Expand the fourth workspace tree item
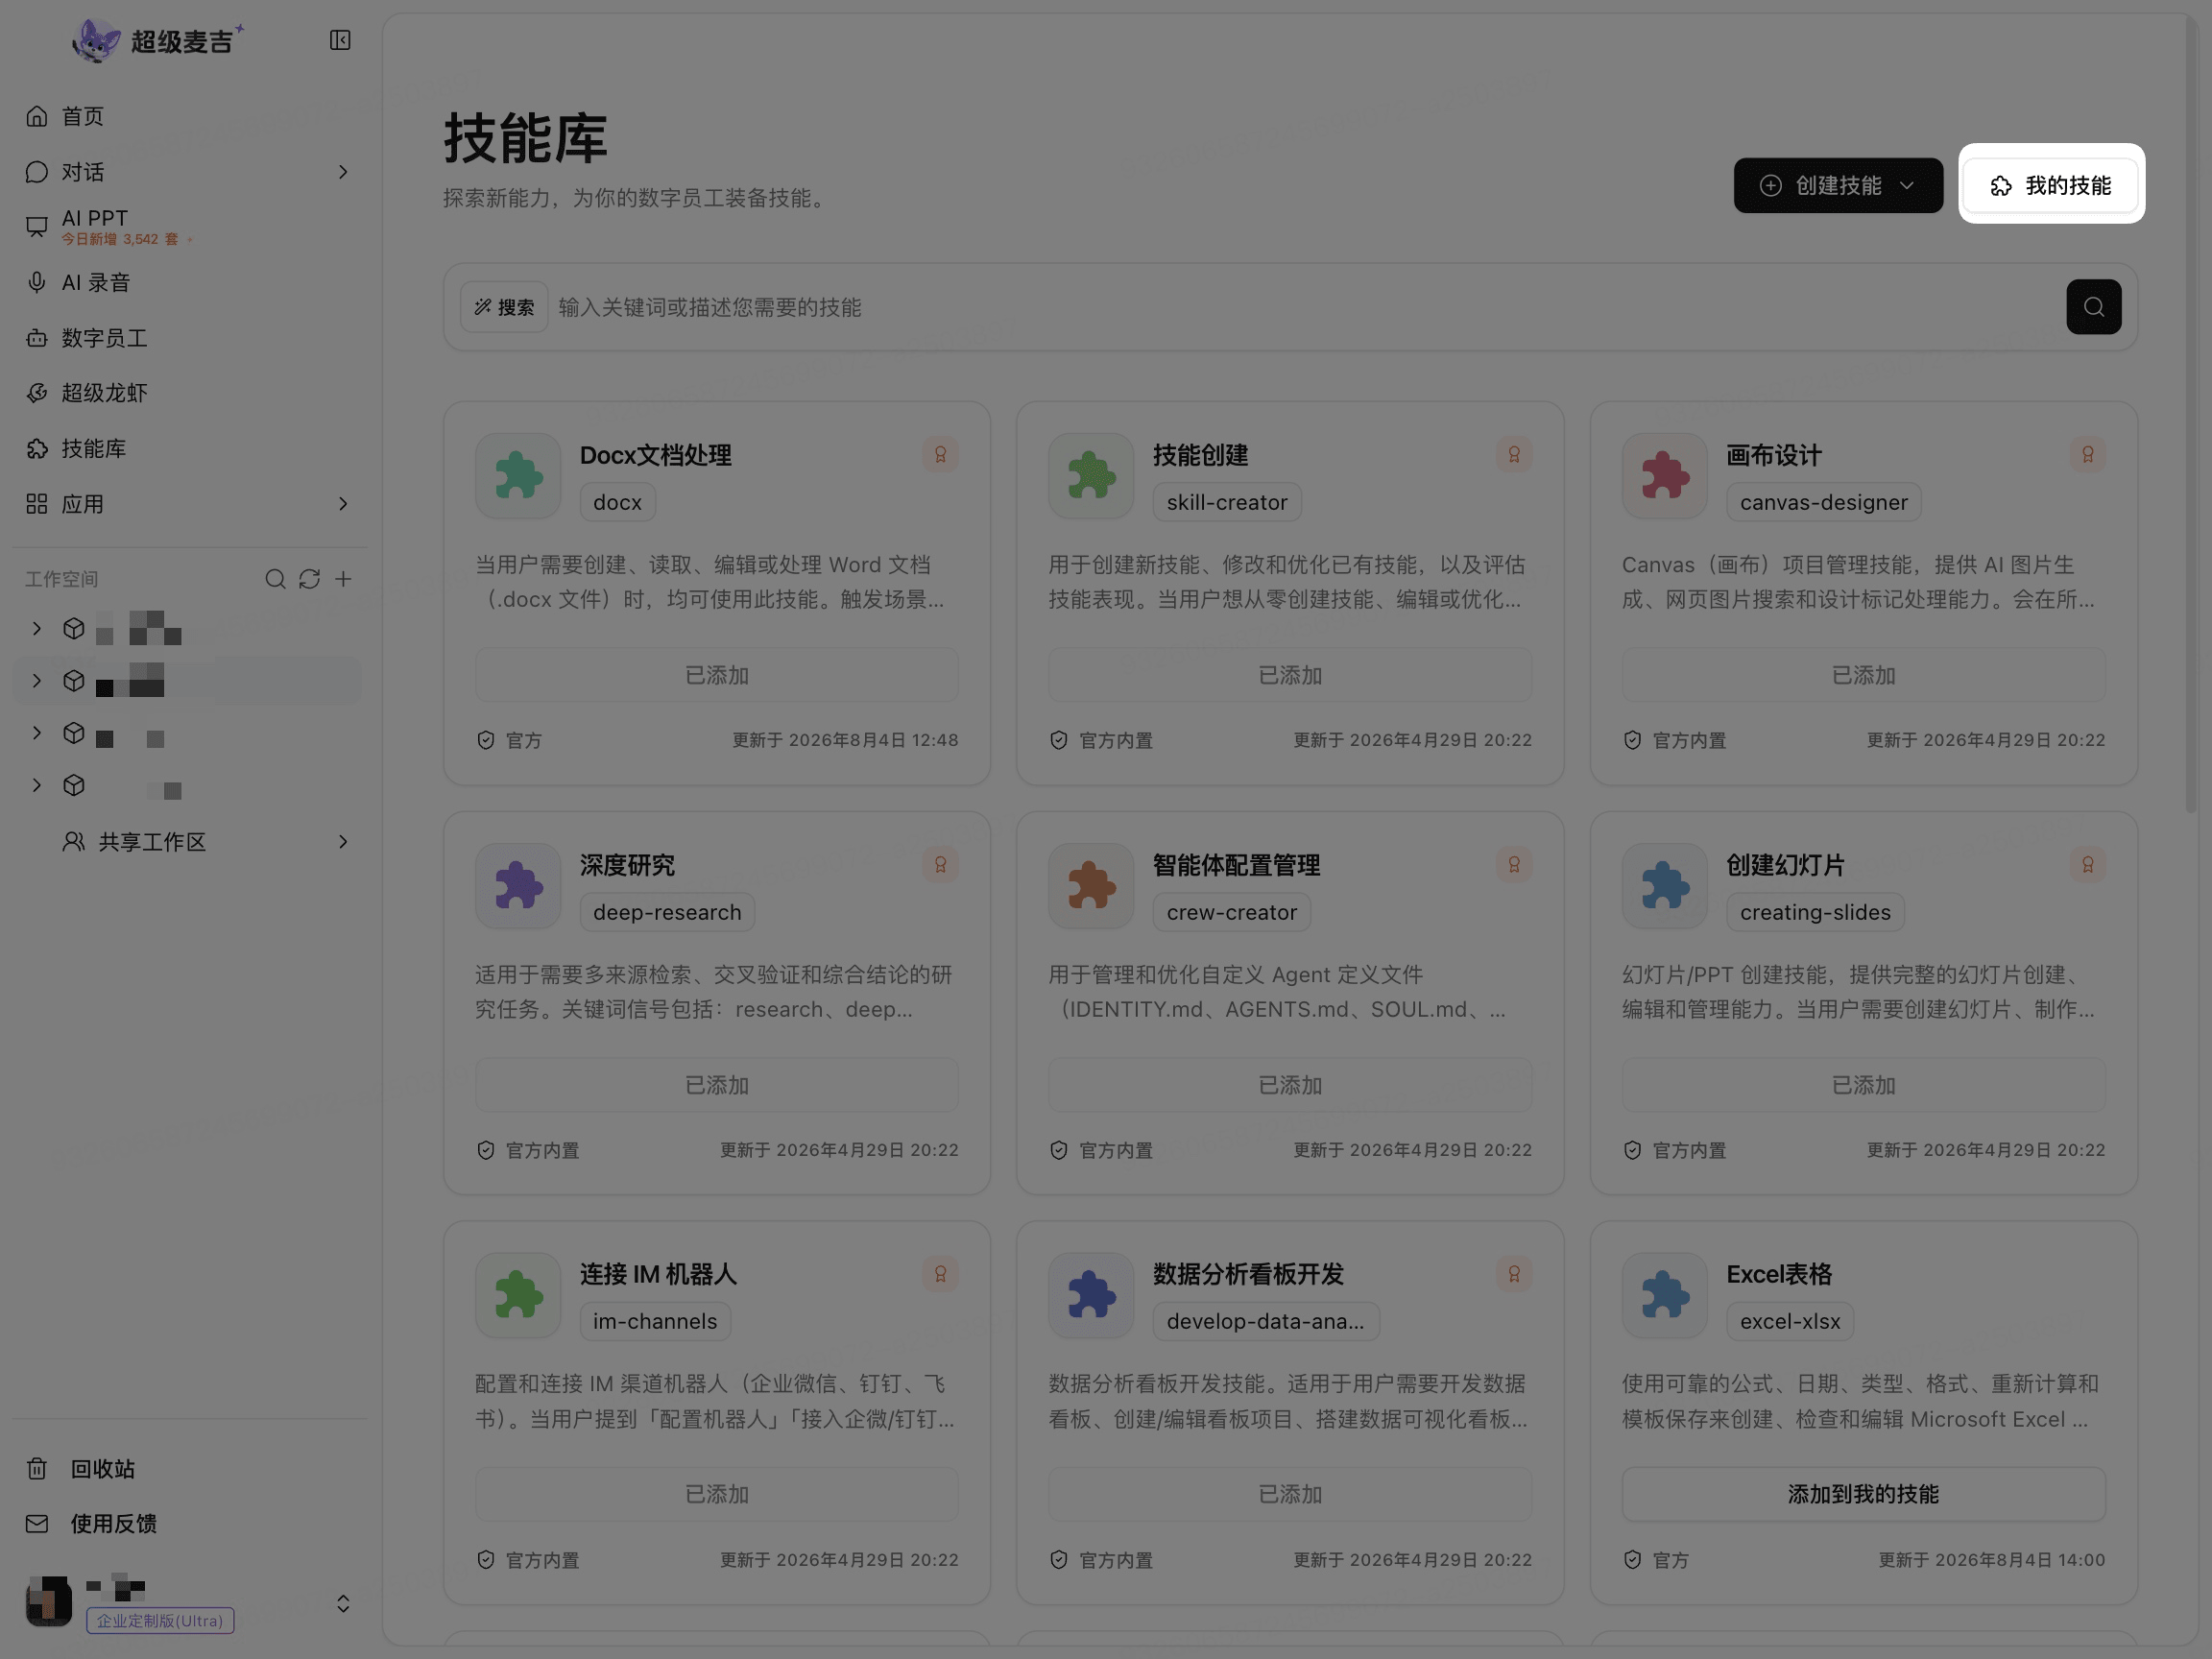The image size is (2212, 1659). (37, 785)
